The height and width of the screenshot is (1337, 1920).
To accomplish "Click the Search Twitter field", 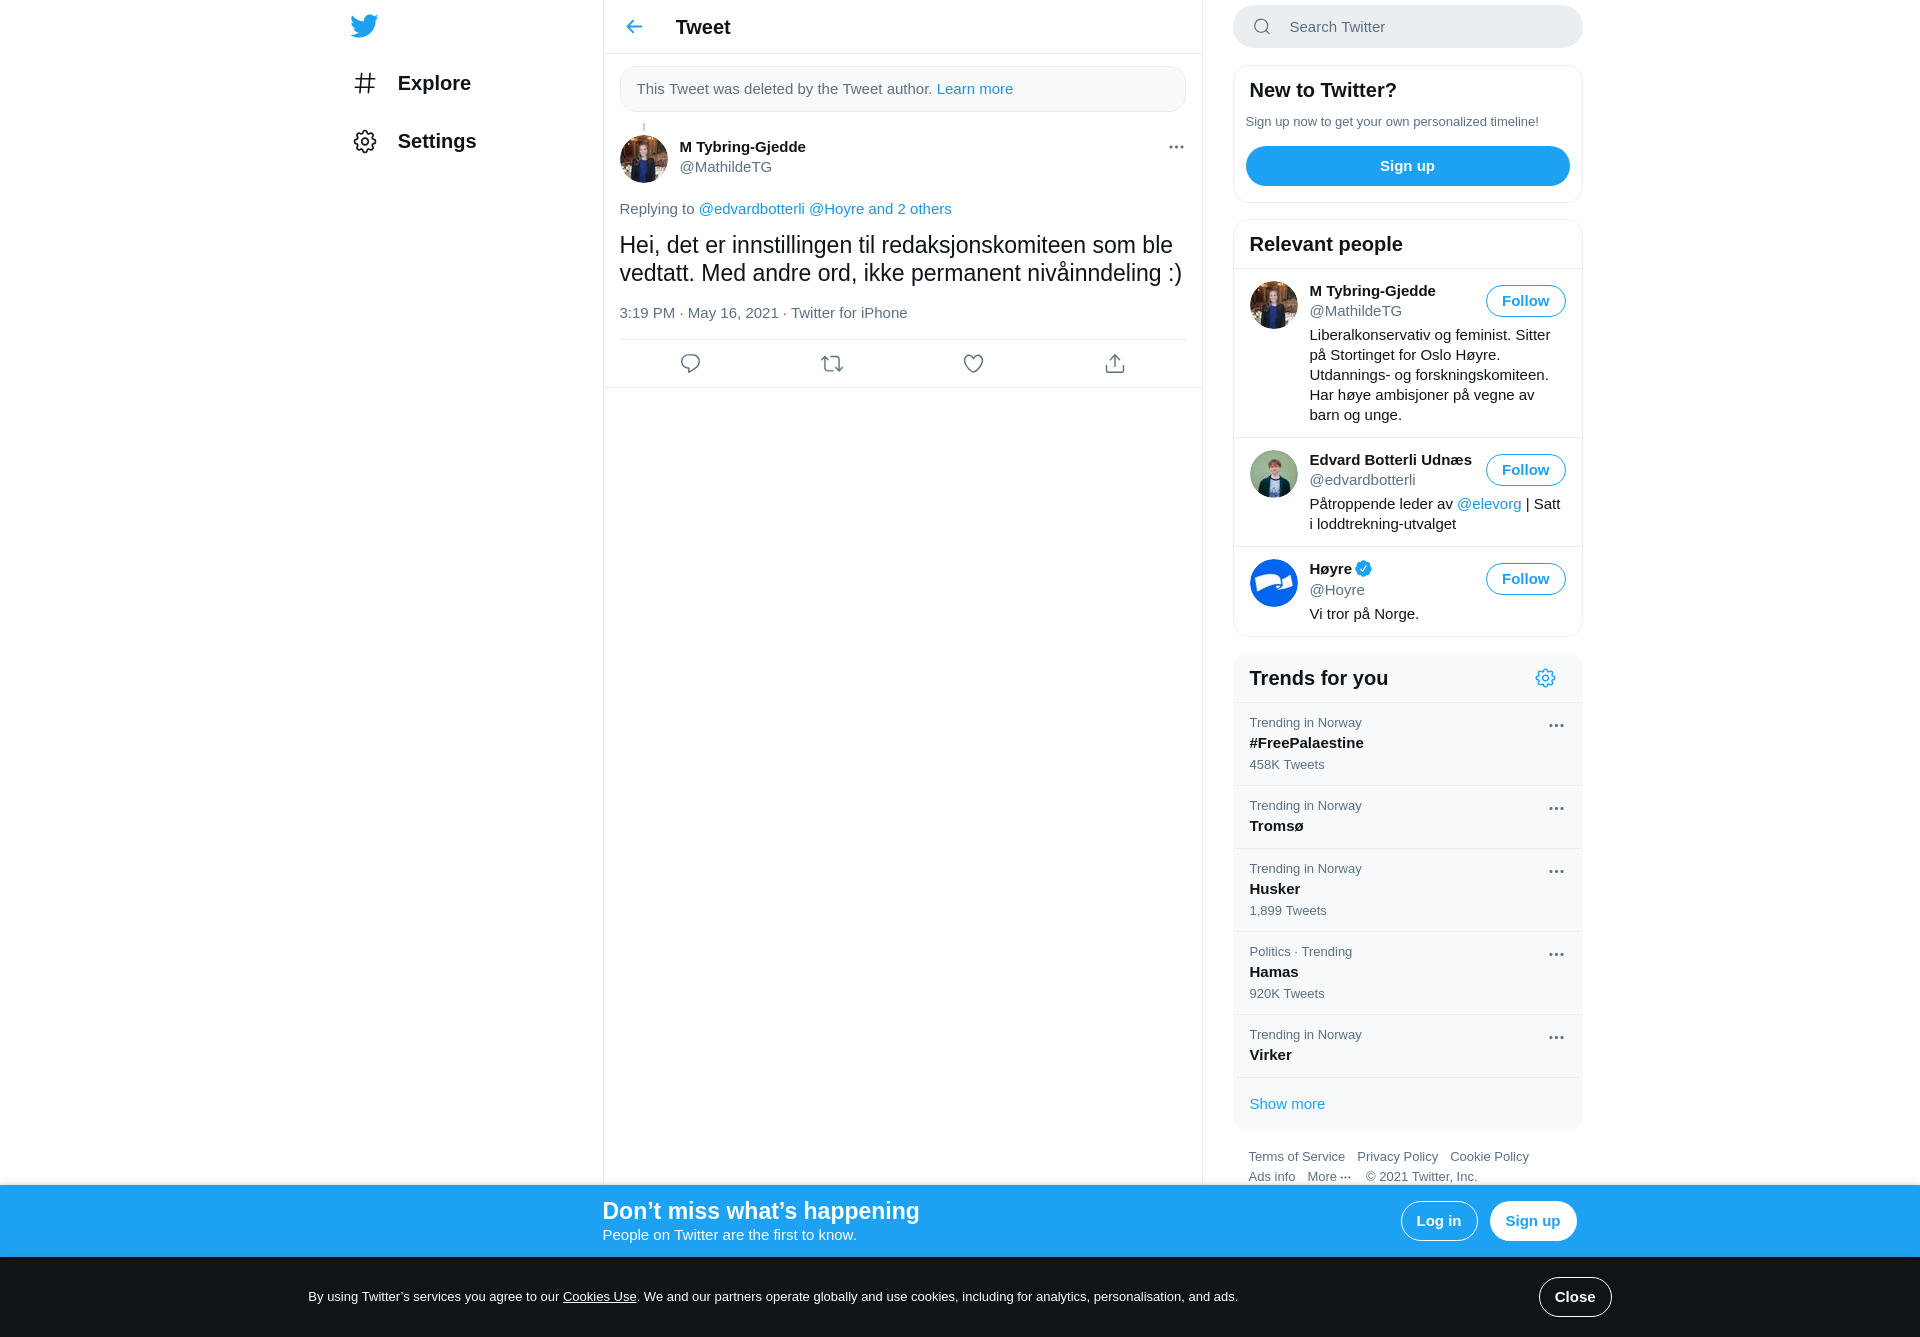I will tap(1407, 27).
